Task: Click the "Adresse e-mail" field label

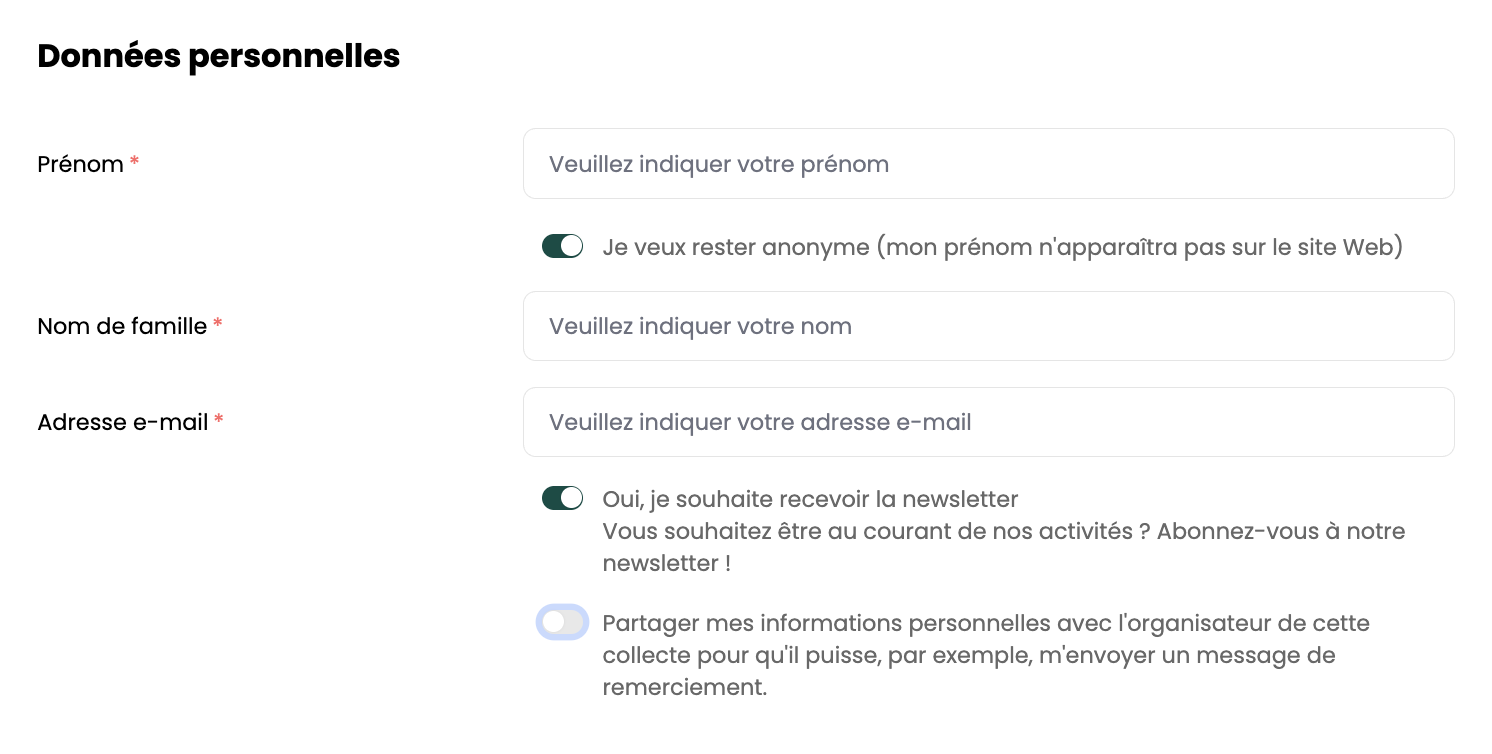Action: [122, 422]
